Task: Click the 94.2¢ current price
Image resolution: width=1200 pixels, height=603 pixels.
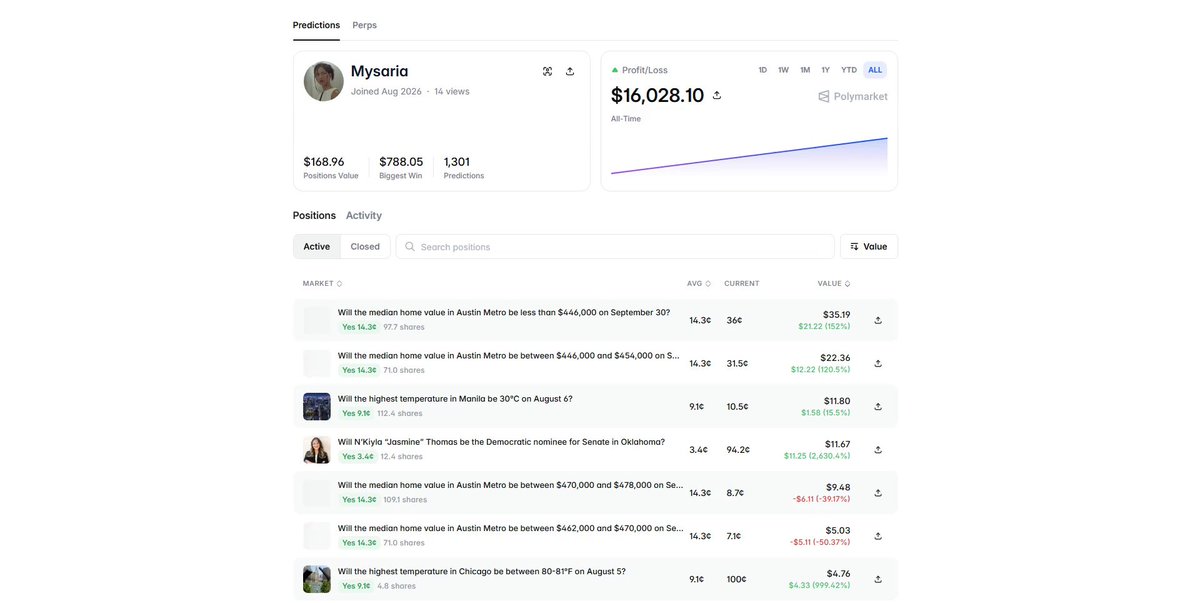Action: point(738,450)
